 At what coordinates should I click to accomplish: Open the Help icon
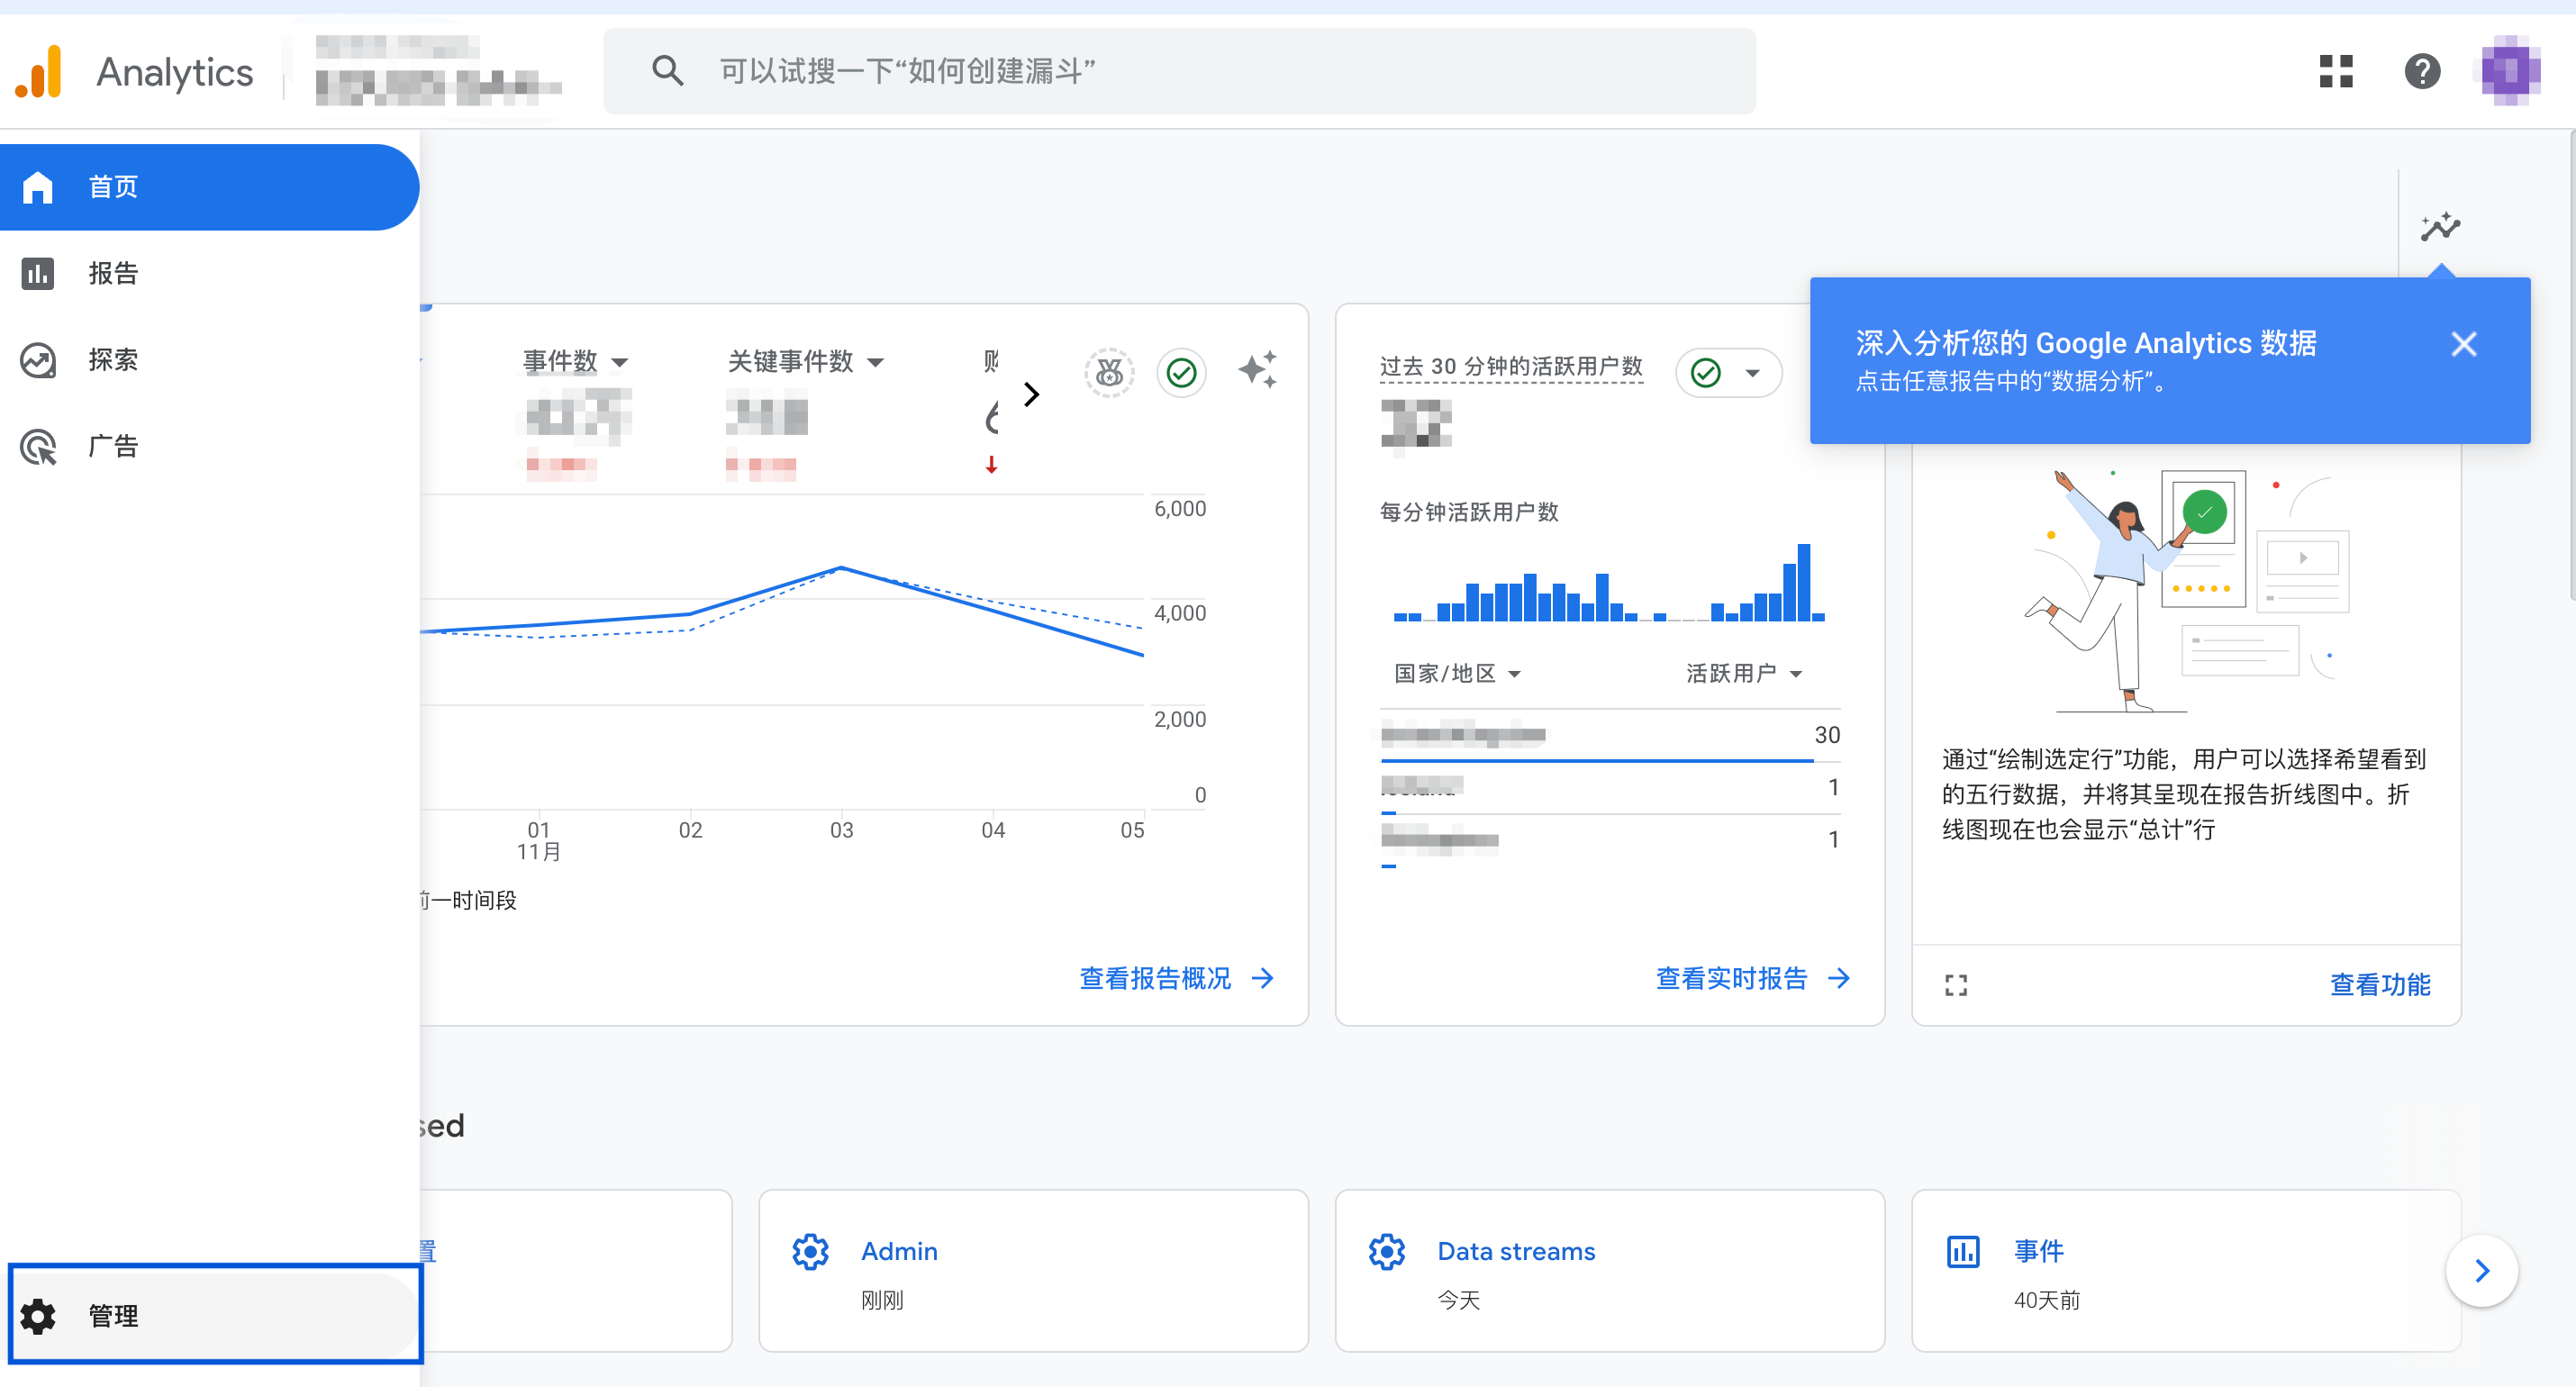point(2422,71)
